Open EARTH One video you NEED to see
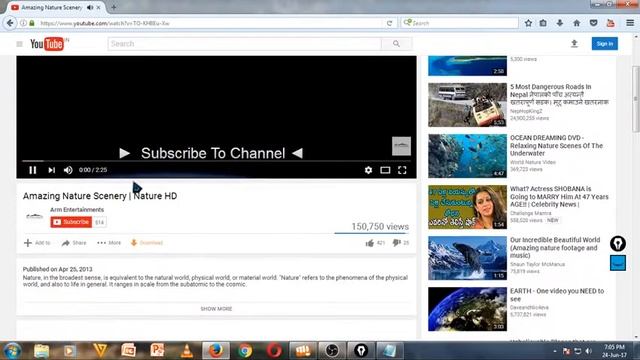 (x=557, y=295)
